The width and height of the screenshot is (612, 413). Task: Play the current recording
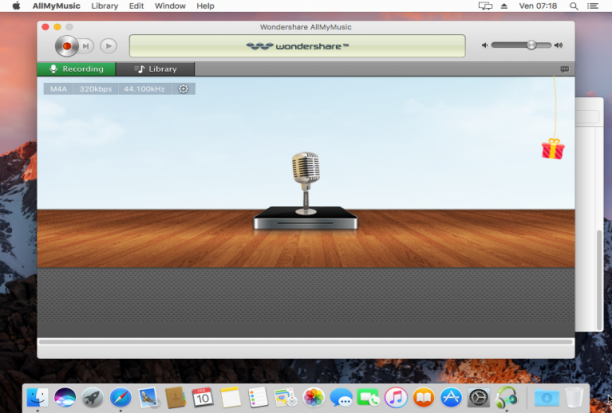109,46
